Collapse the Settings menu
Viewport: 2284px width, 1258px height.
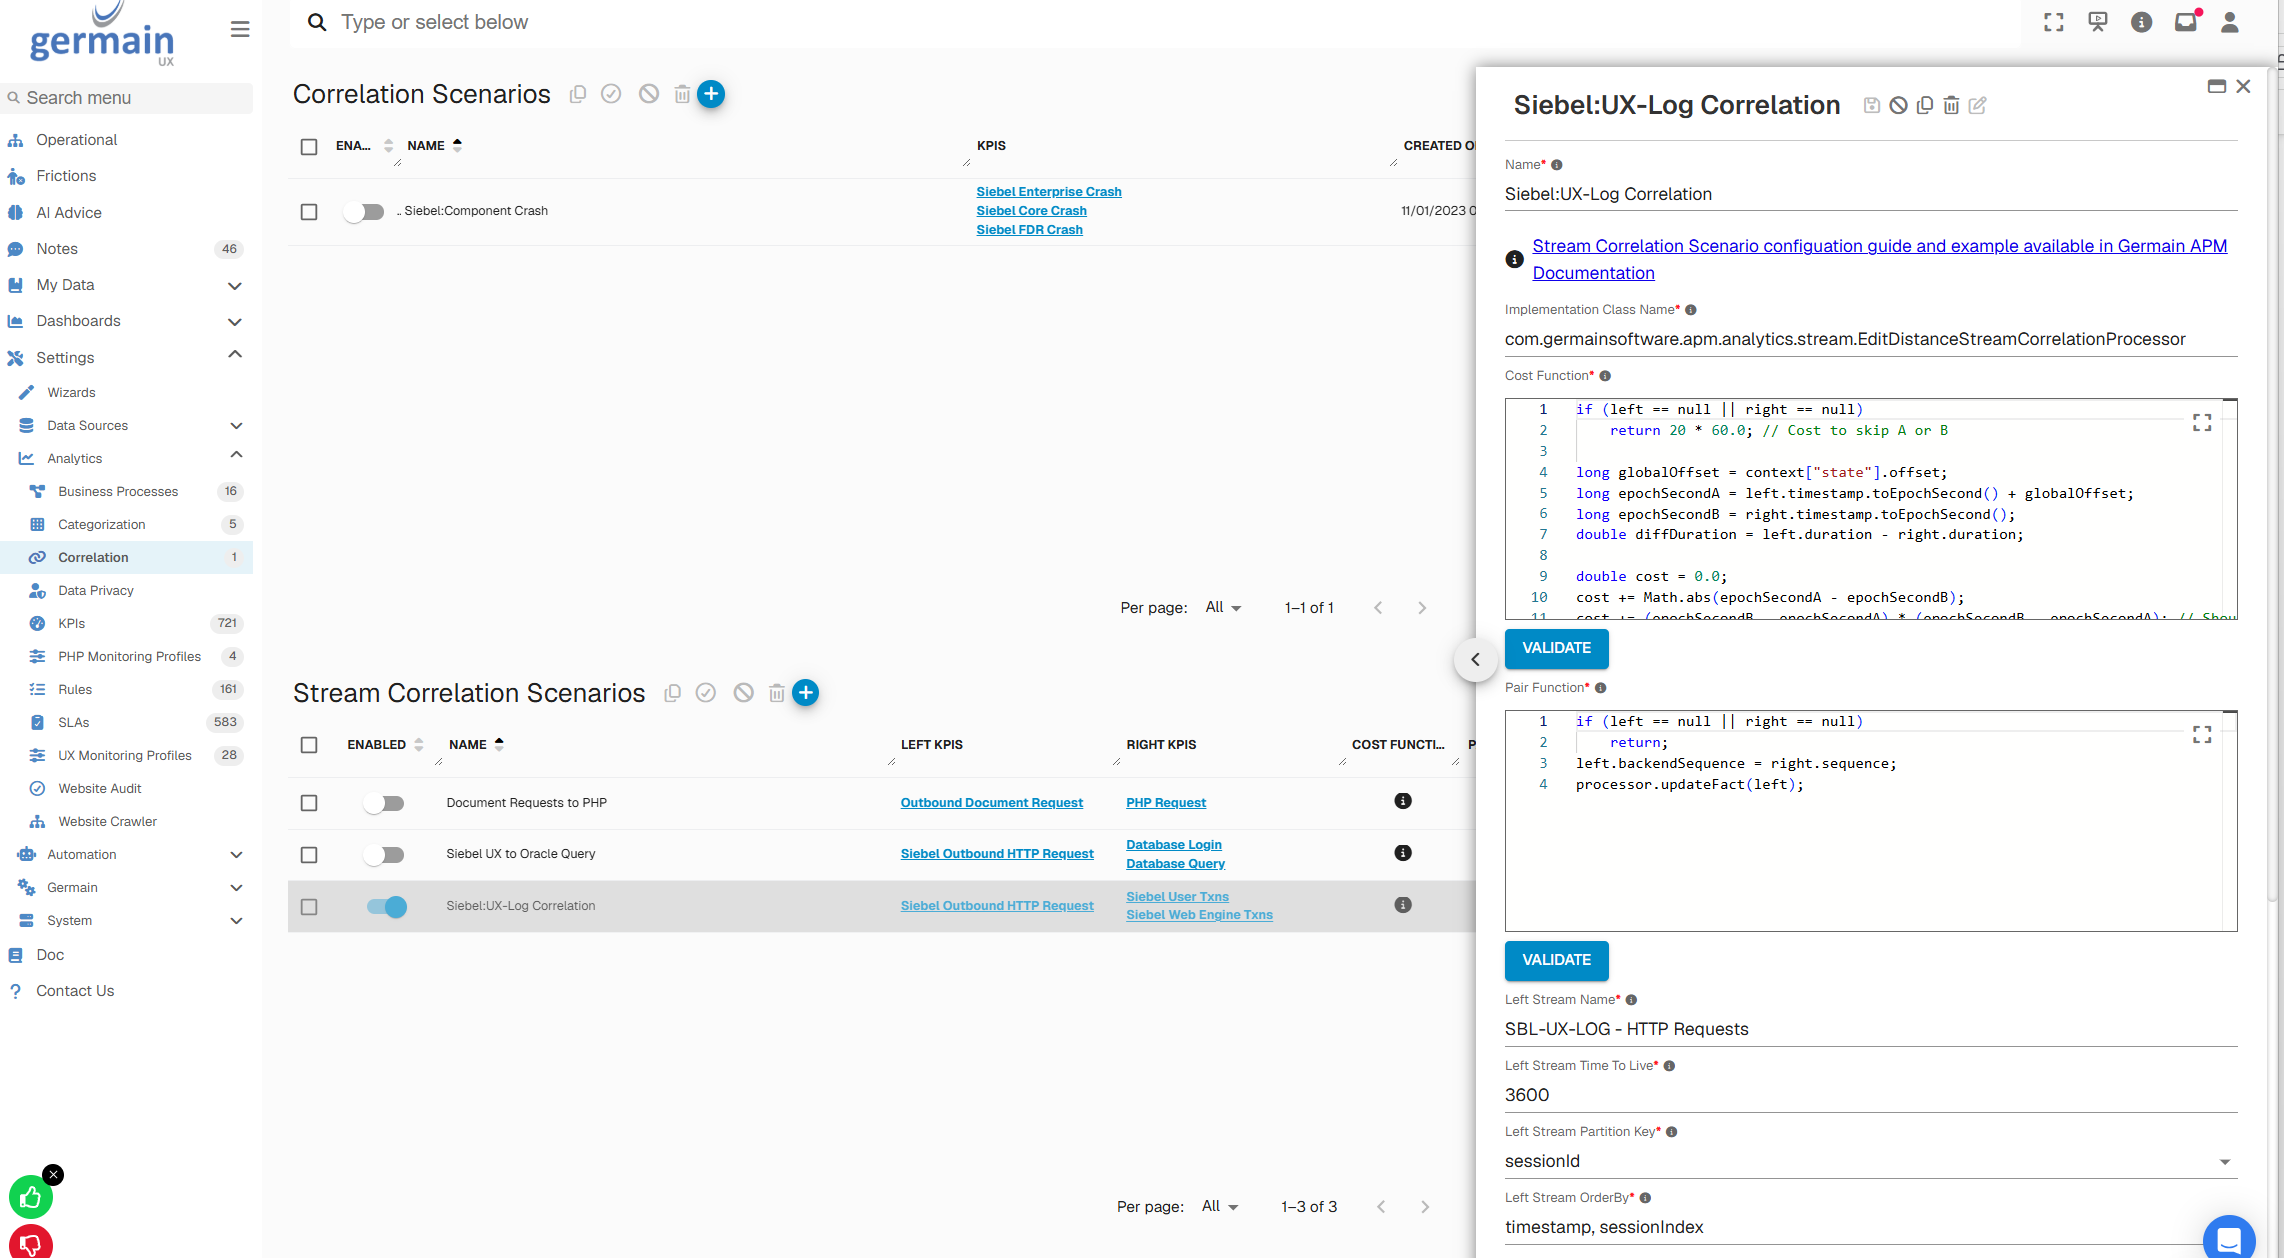[x=126, y=357]
